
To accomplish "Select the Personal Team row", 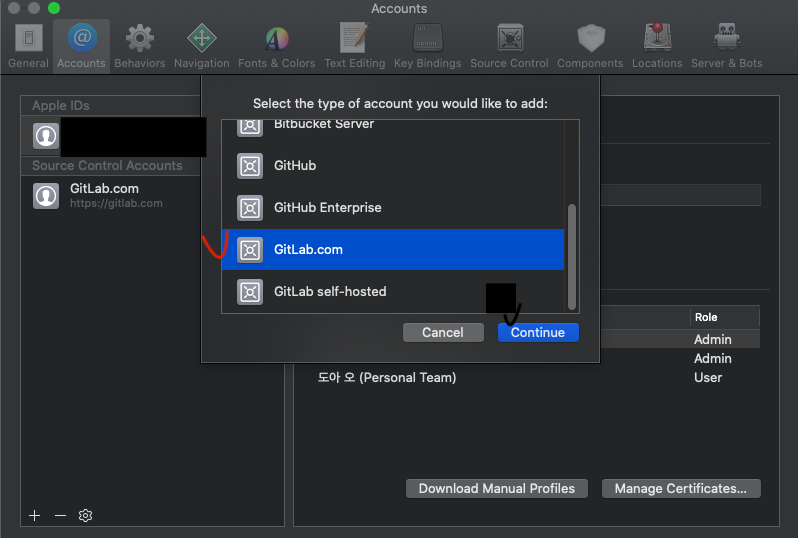I will [535, 378].
